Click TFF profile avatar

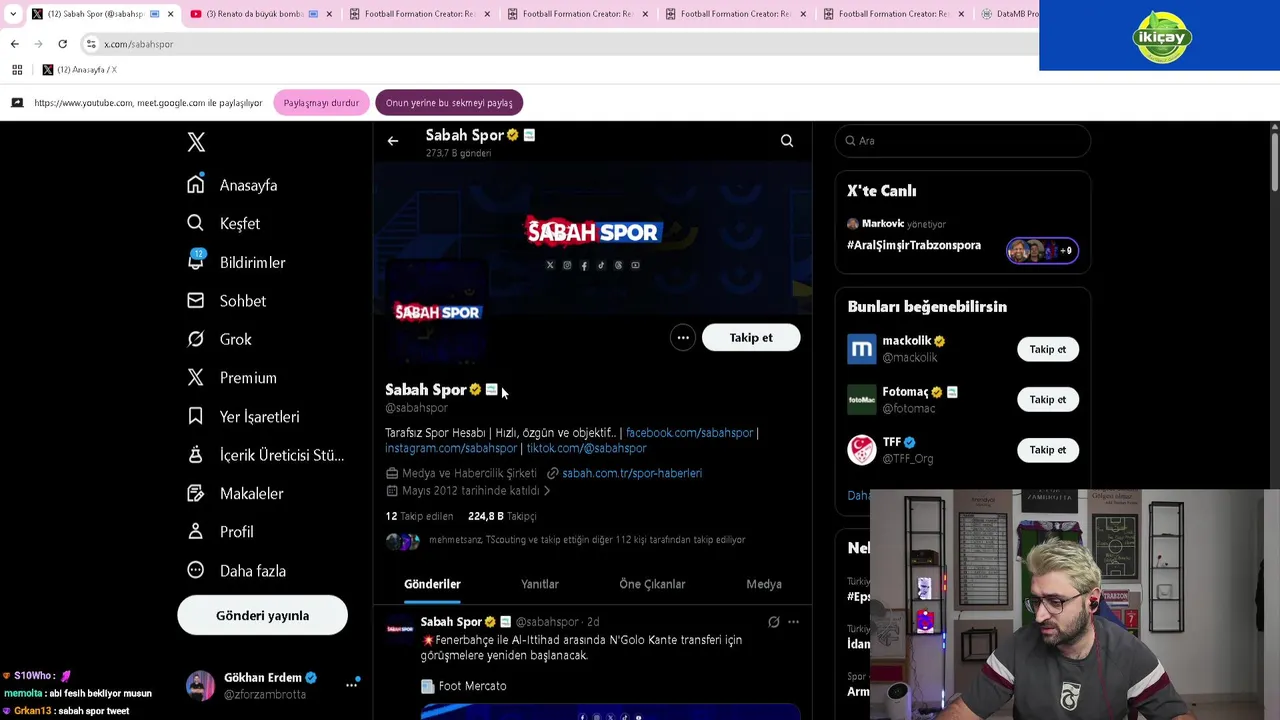click(x=862, y=450)
